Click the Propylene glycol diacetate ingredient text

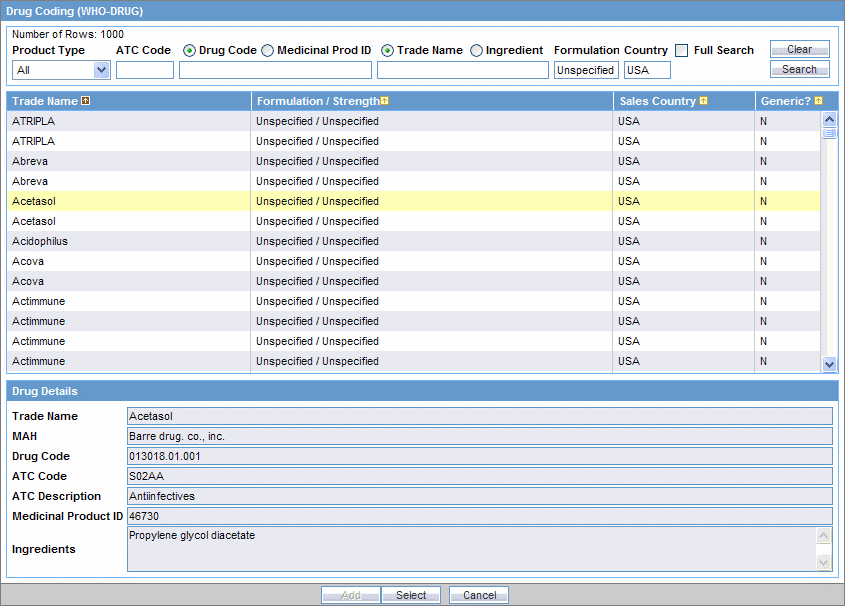(192, 535)
